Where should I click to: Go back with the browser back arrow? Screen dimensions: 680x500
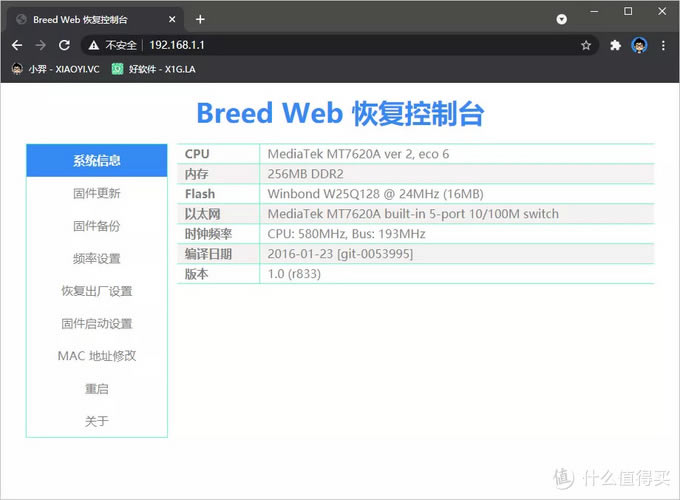click(x=17, y=45)
